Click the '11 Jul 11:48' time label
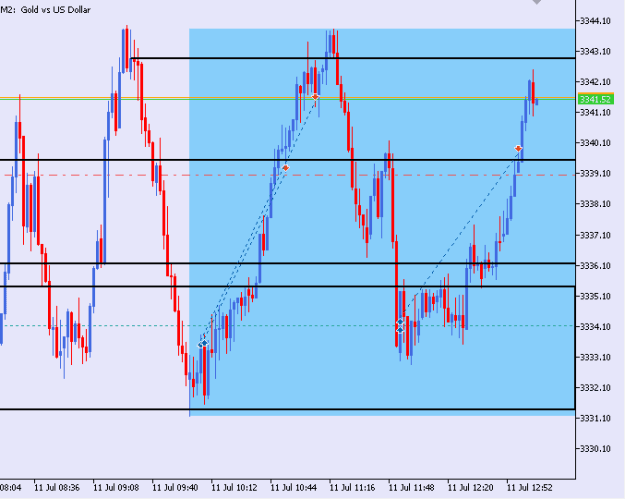The image size is (625, 499). (x=411, y=488)
